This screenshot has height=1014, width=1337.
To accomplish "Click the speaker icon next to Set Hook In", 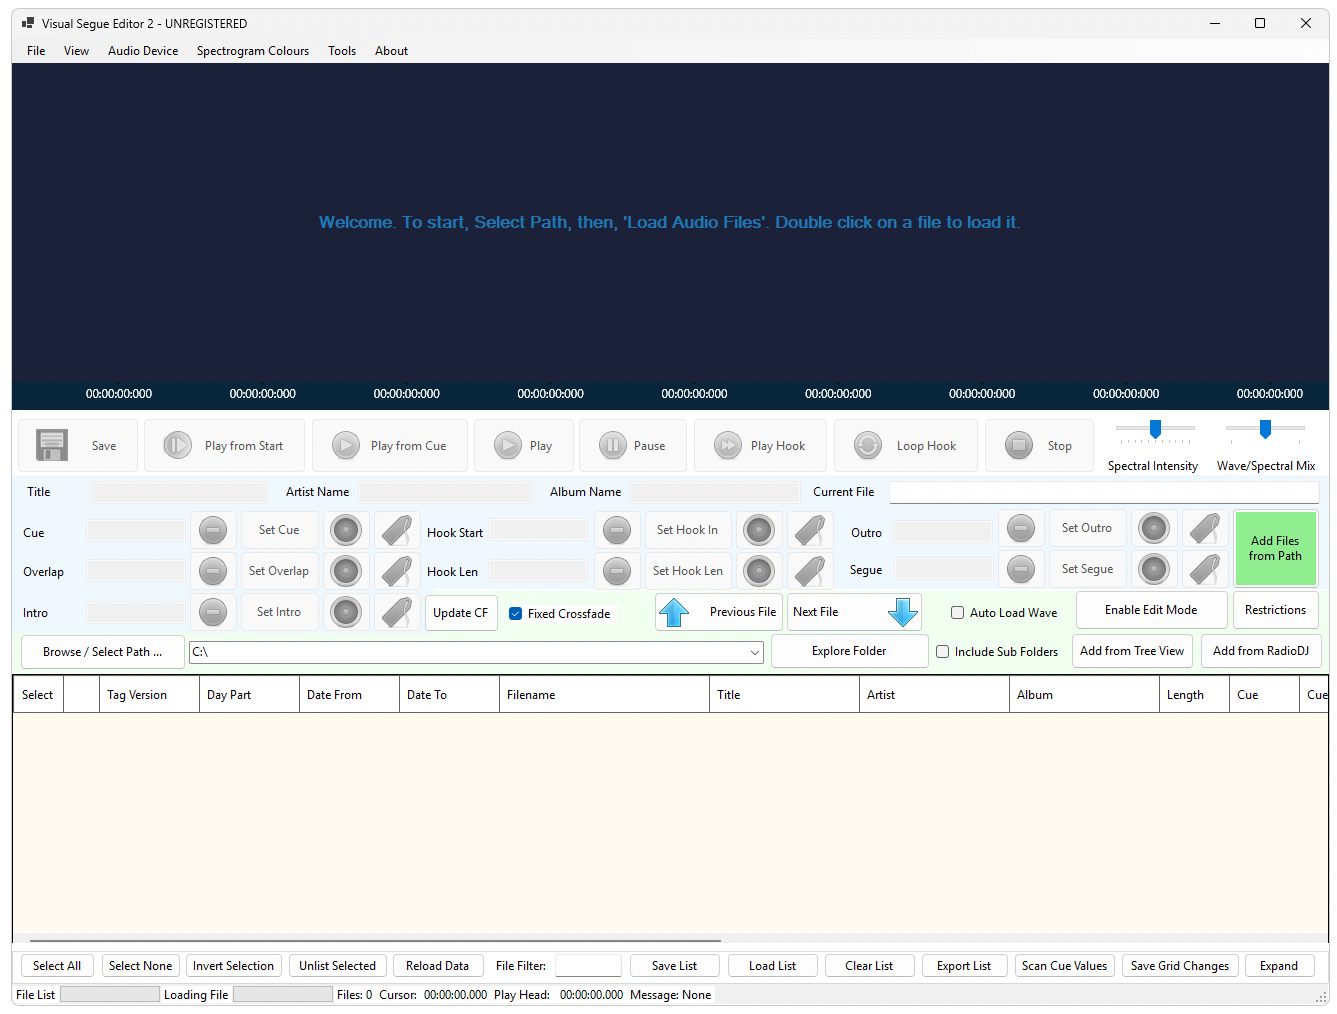I will pos(759,530).
